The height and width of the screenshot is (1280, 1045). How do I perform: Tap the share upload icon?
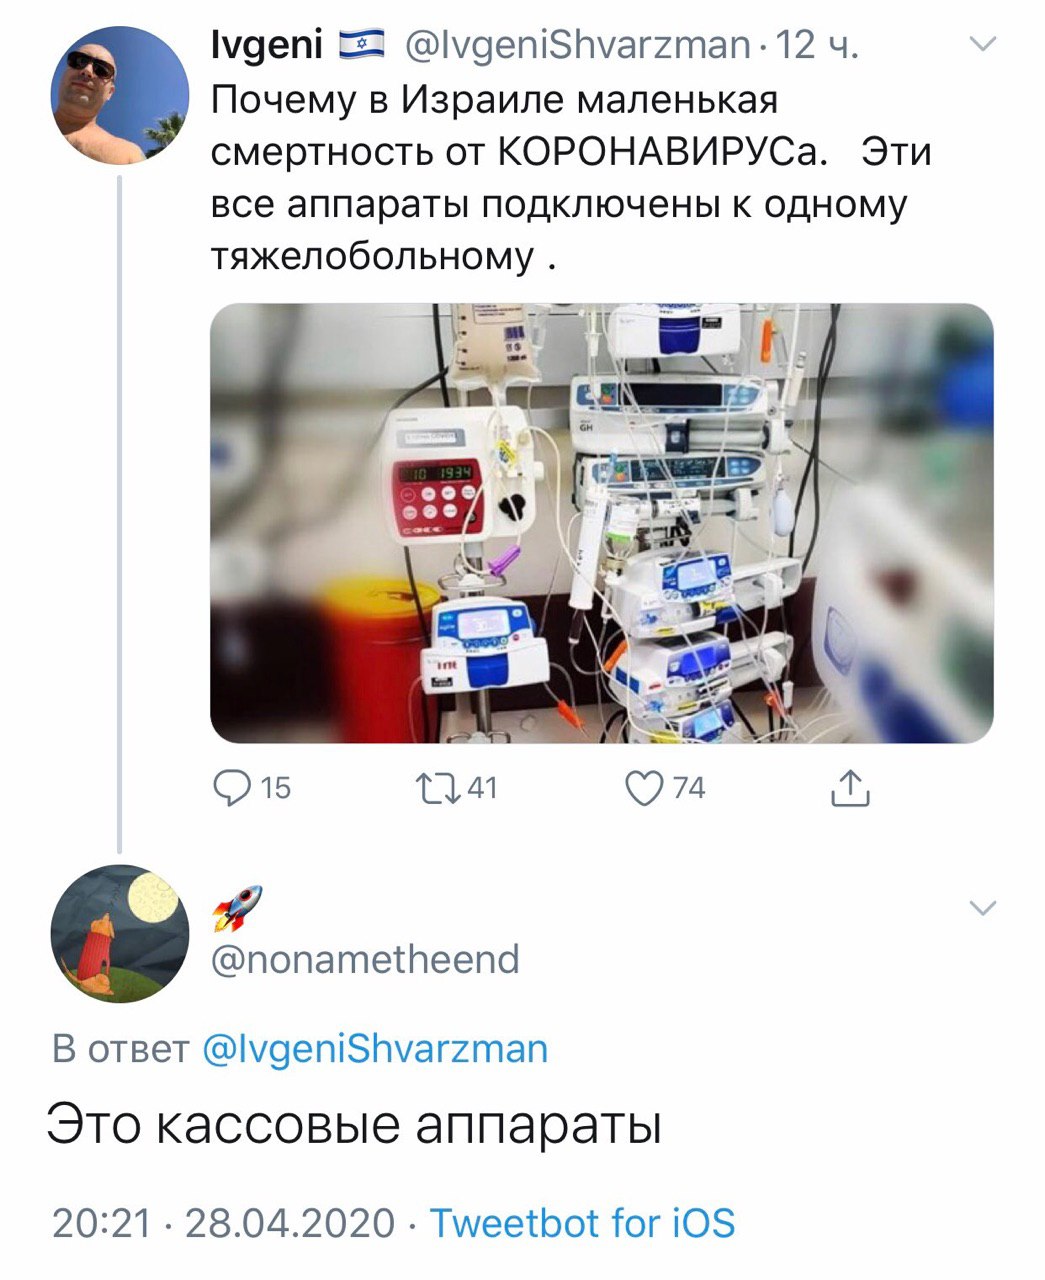[850, 788]
